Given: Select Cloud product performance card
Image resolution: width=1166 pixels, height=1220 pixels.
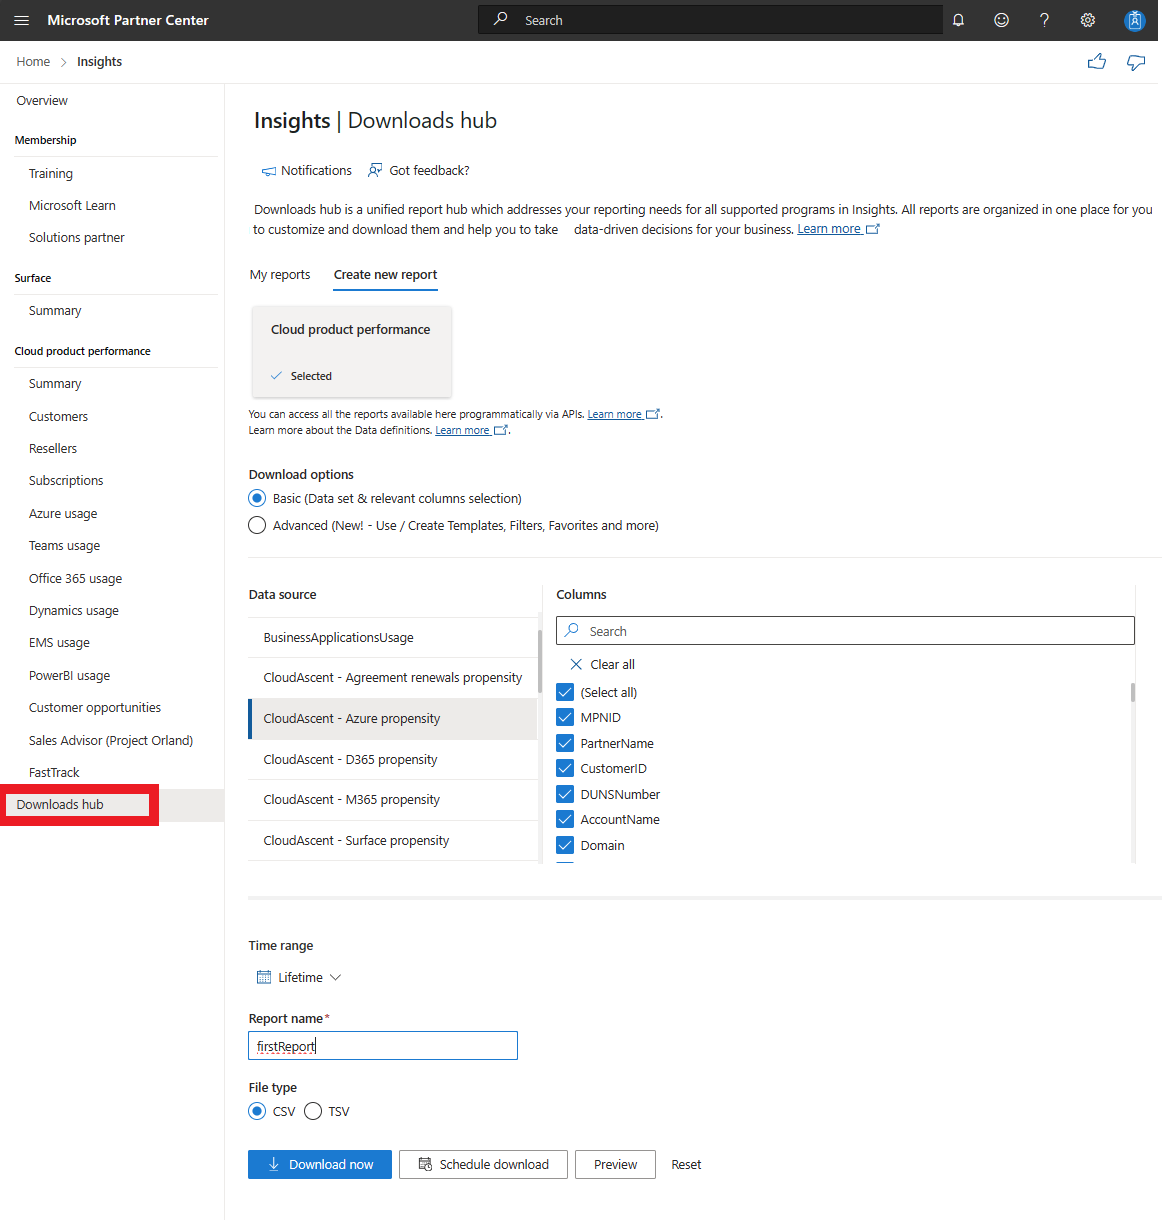Looking at the screenshot, I should click(351, 351).
